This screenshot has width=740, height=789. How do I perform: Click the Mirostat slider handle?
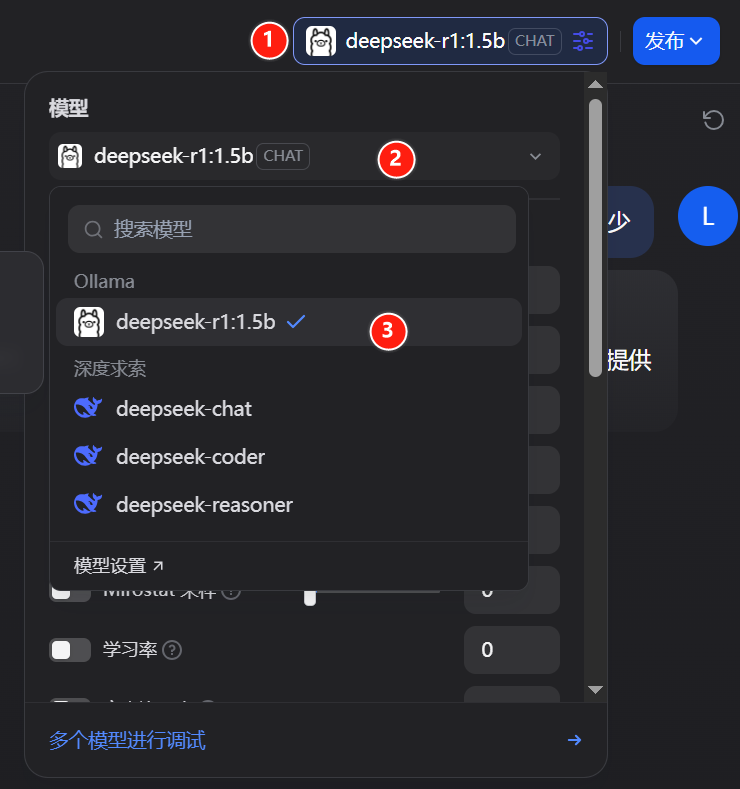310,597
